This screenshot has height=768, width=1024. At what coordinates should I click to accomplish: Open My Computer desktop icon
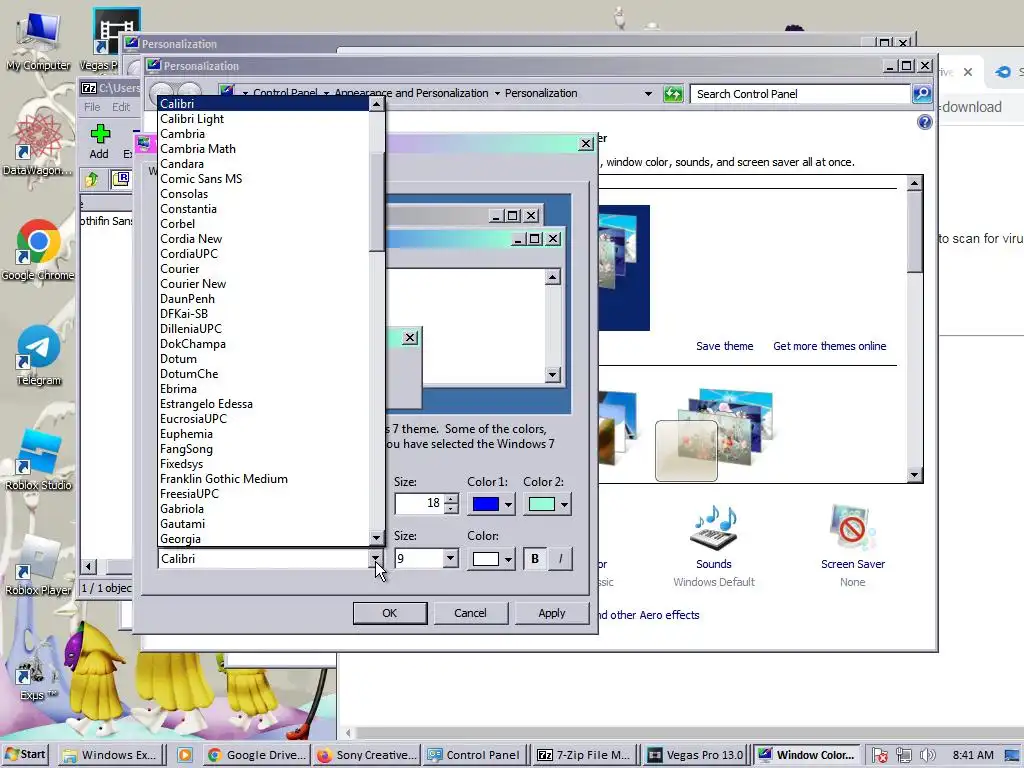(38, 39)
